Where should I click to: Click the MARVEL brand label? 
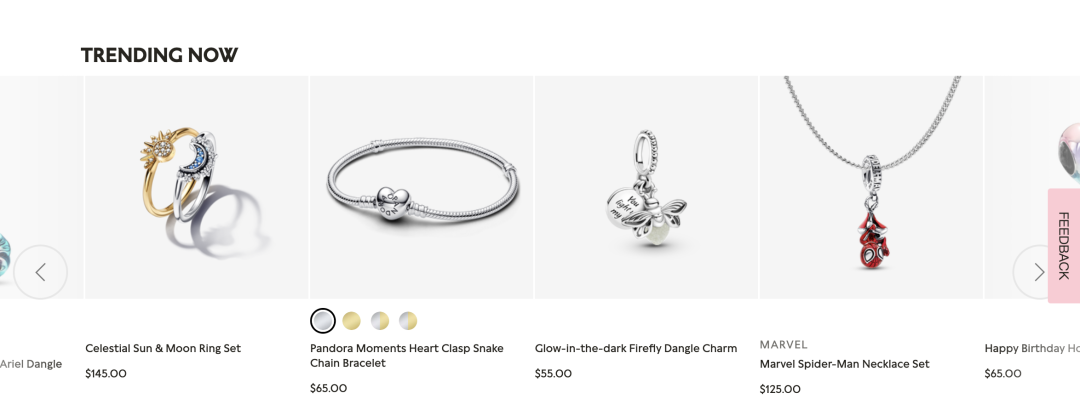pos(784,345)
